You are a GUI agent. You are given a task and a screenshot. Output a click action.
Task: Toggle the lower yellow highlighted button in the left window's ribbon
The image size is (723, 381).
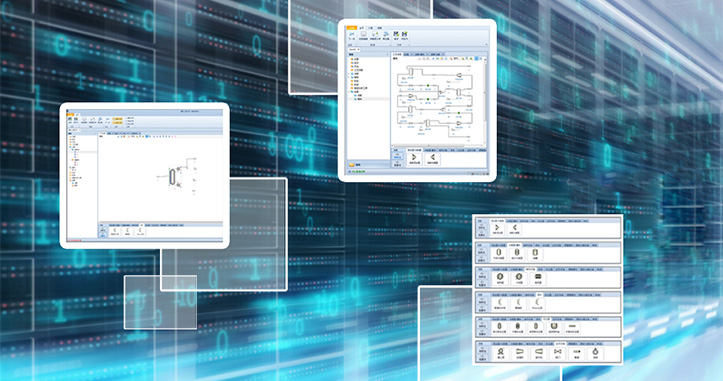pyautogui.click(x=118, y=123)
